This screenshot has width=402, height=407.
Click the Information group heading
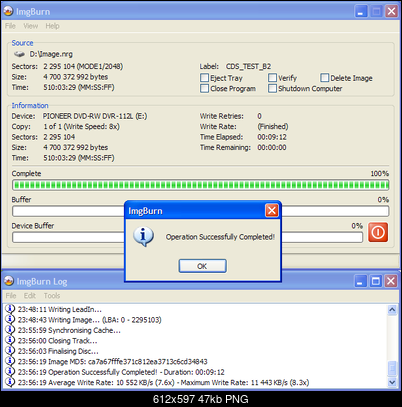30,105
